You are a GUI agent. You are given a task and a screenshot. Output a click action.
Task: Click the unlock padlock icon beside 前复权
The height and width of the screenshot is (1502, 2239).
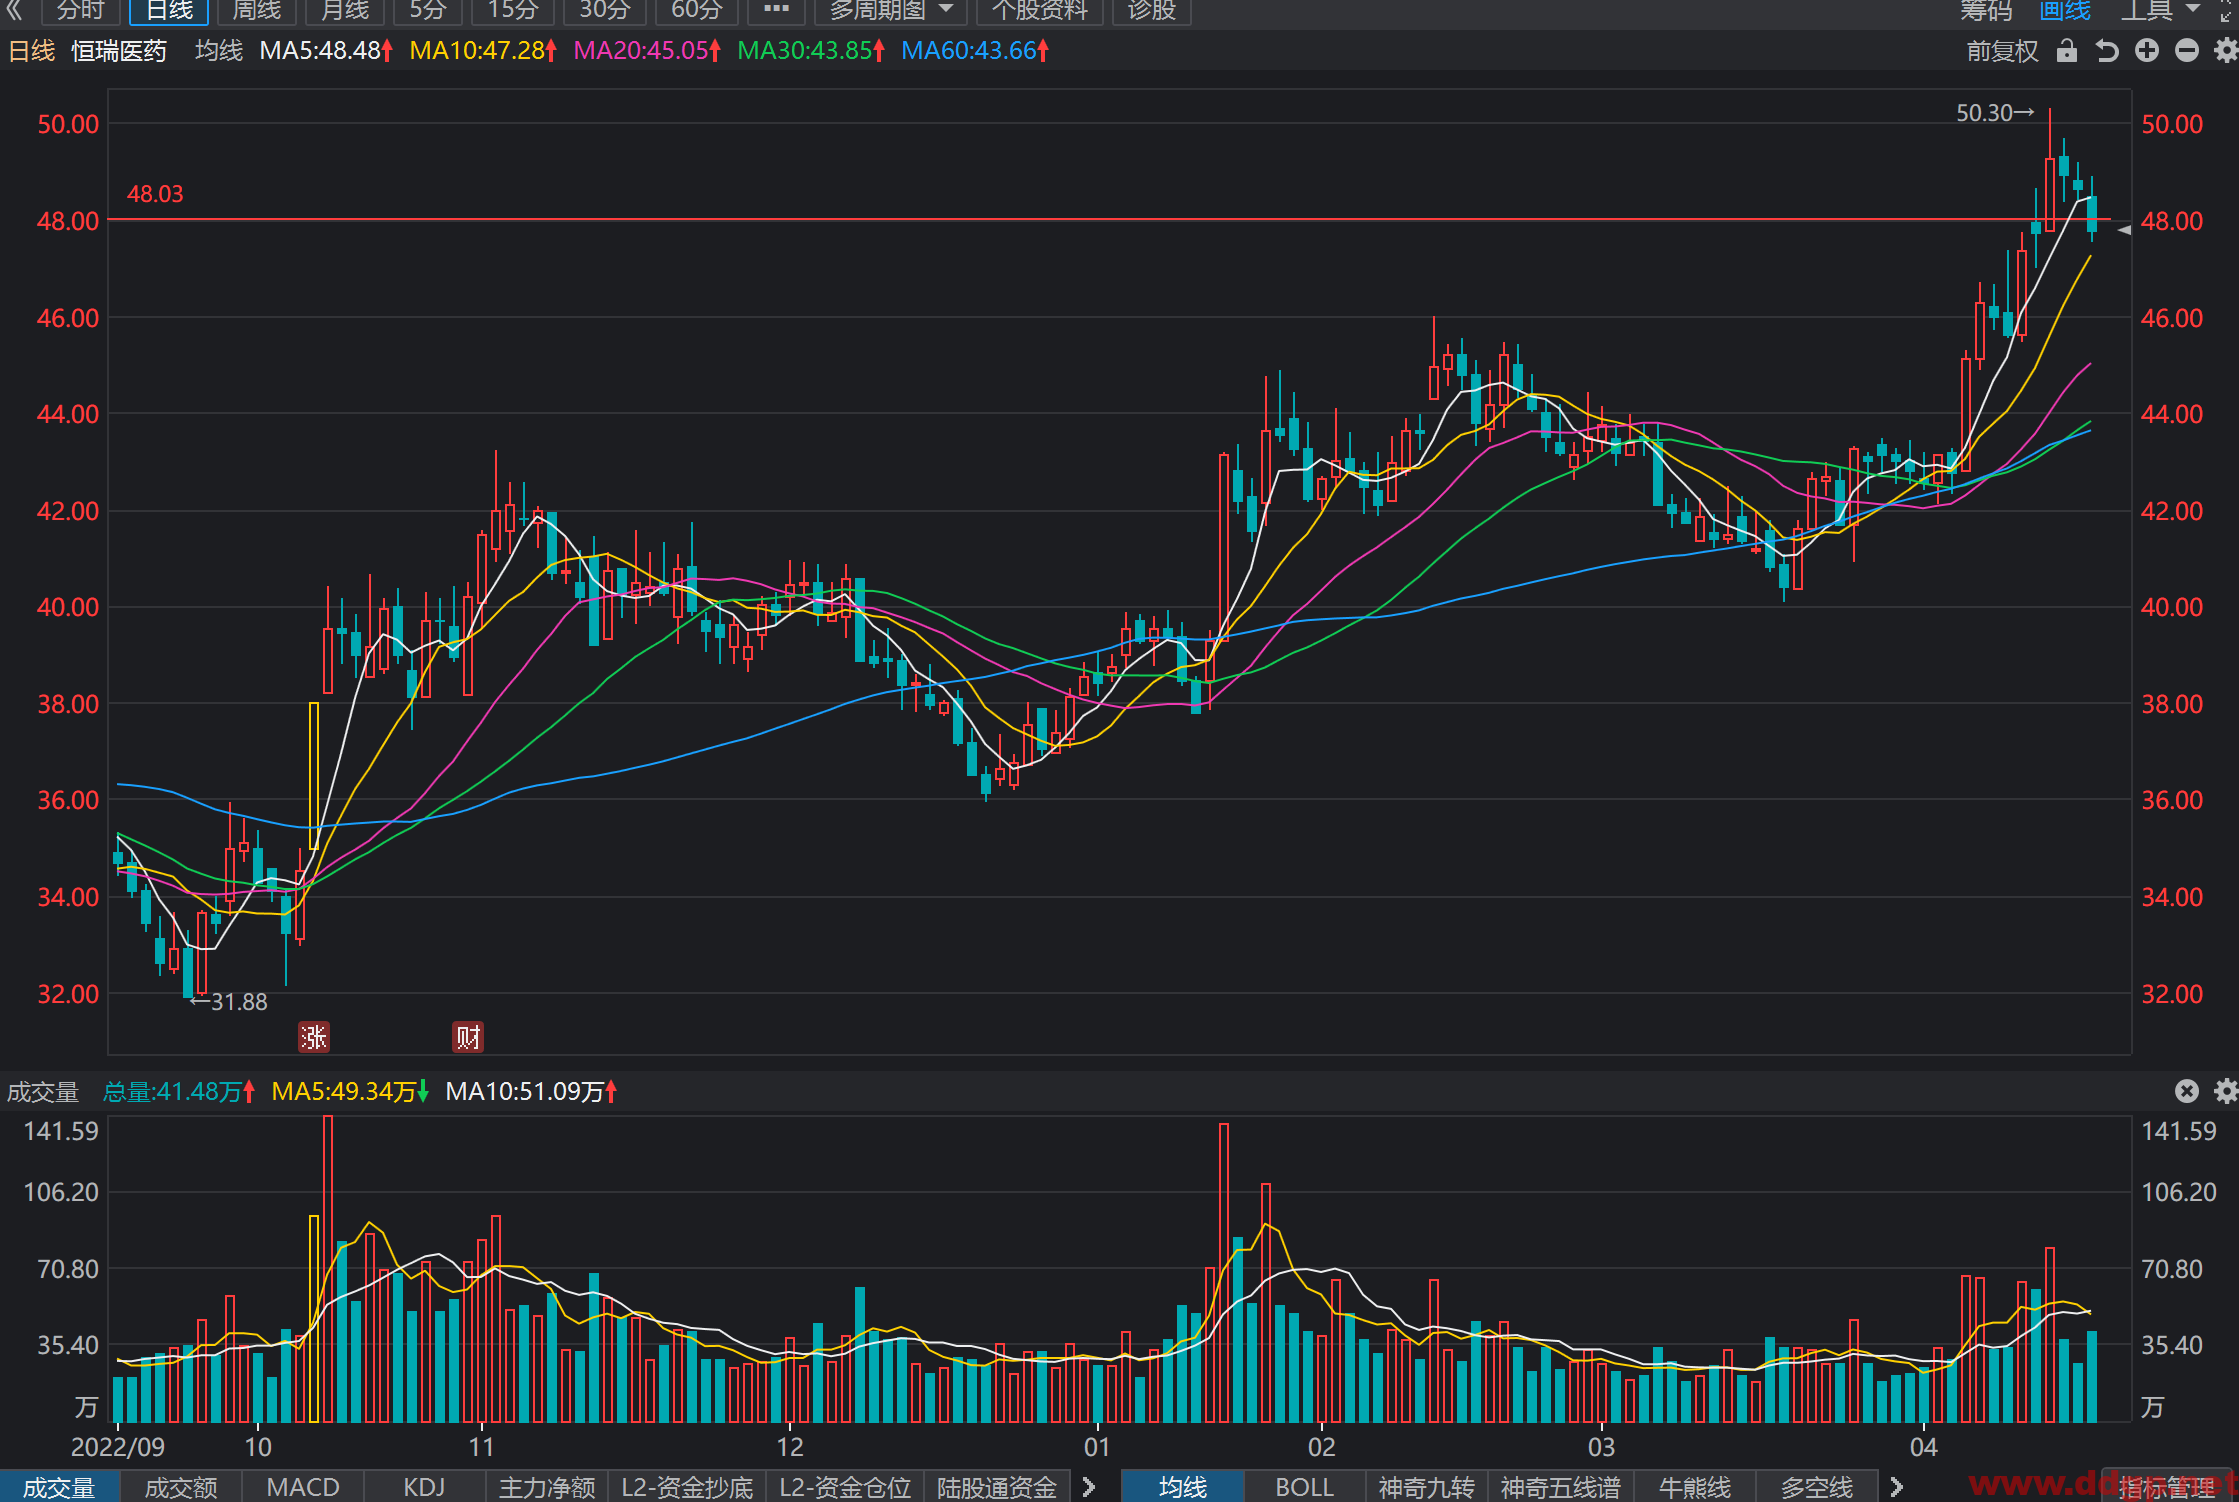tap(2067, 51)
